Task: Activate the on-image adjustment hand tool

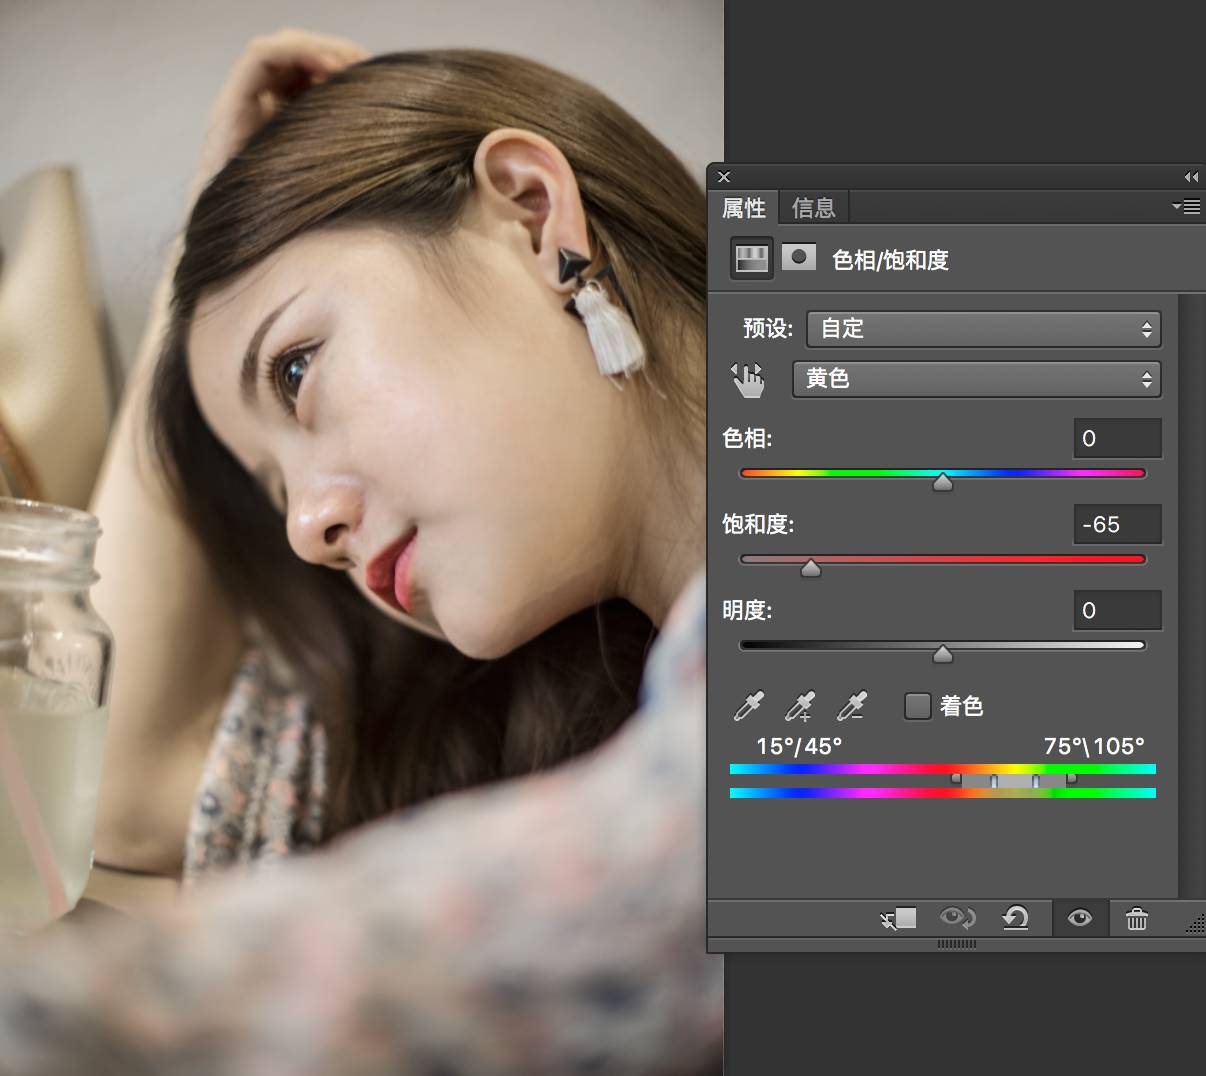Action: click(747, 380)
